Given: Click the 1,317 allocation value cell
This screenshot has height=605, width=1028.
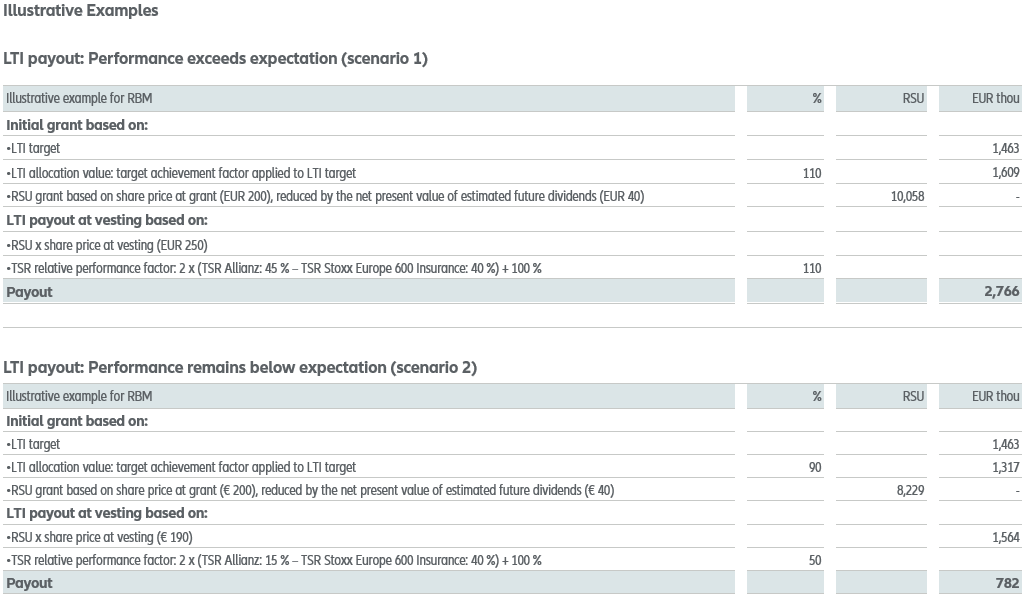Looking at the screenshot, I should pyautogui.click(x=1005, y=467).
